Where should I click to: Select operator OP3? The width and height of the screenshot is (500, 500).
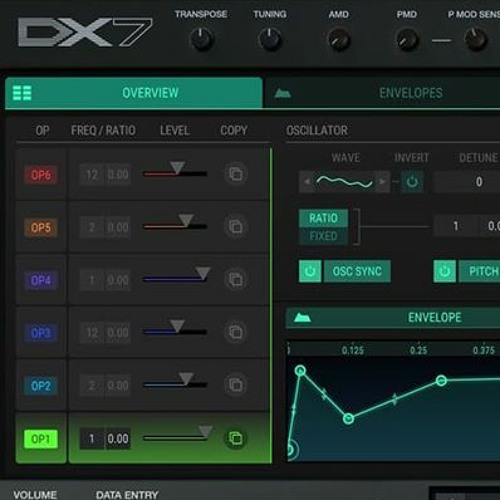41,333
